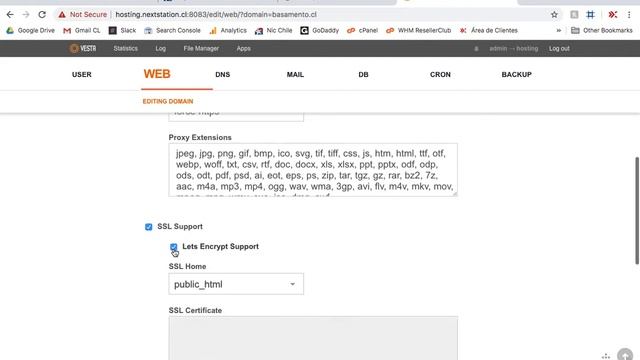Switch to WEB tab

[157, 74]
